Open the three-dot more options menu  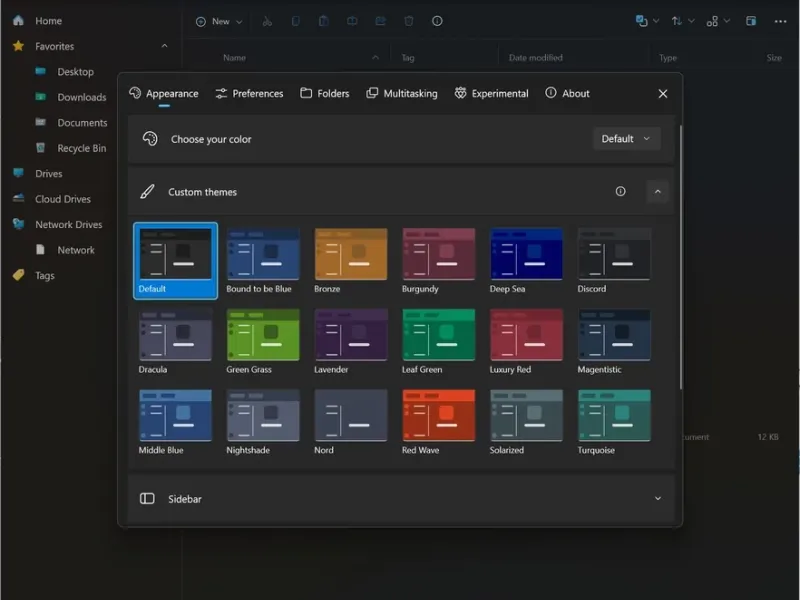coord(780,21)
